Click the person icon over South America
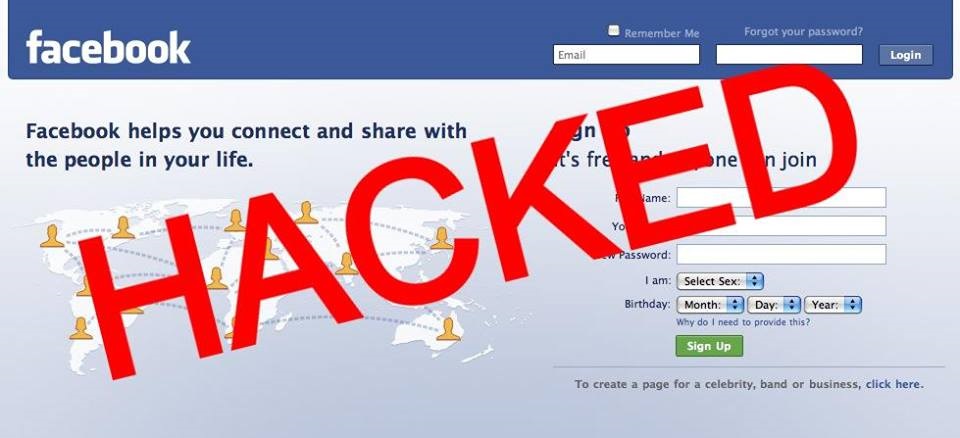The height and width of the screenshot is (438, 960). [x=81, y=328]
